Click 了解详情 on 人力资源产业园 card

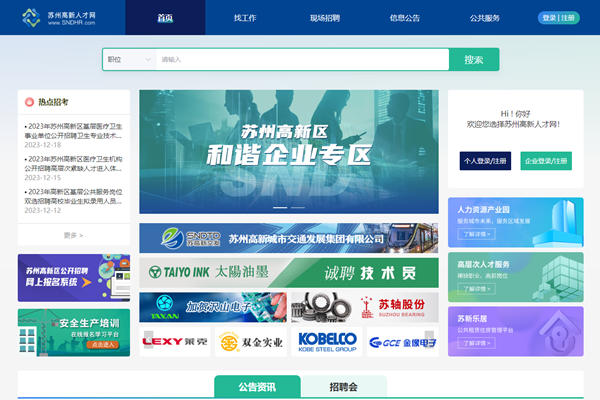coord(476,234)
